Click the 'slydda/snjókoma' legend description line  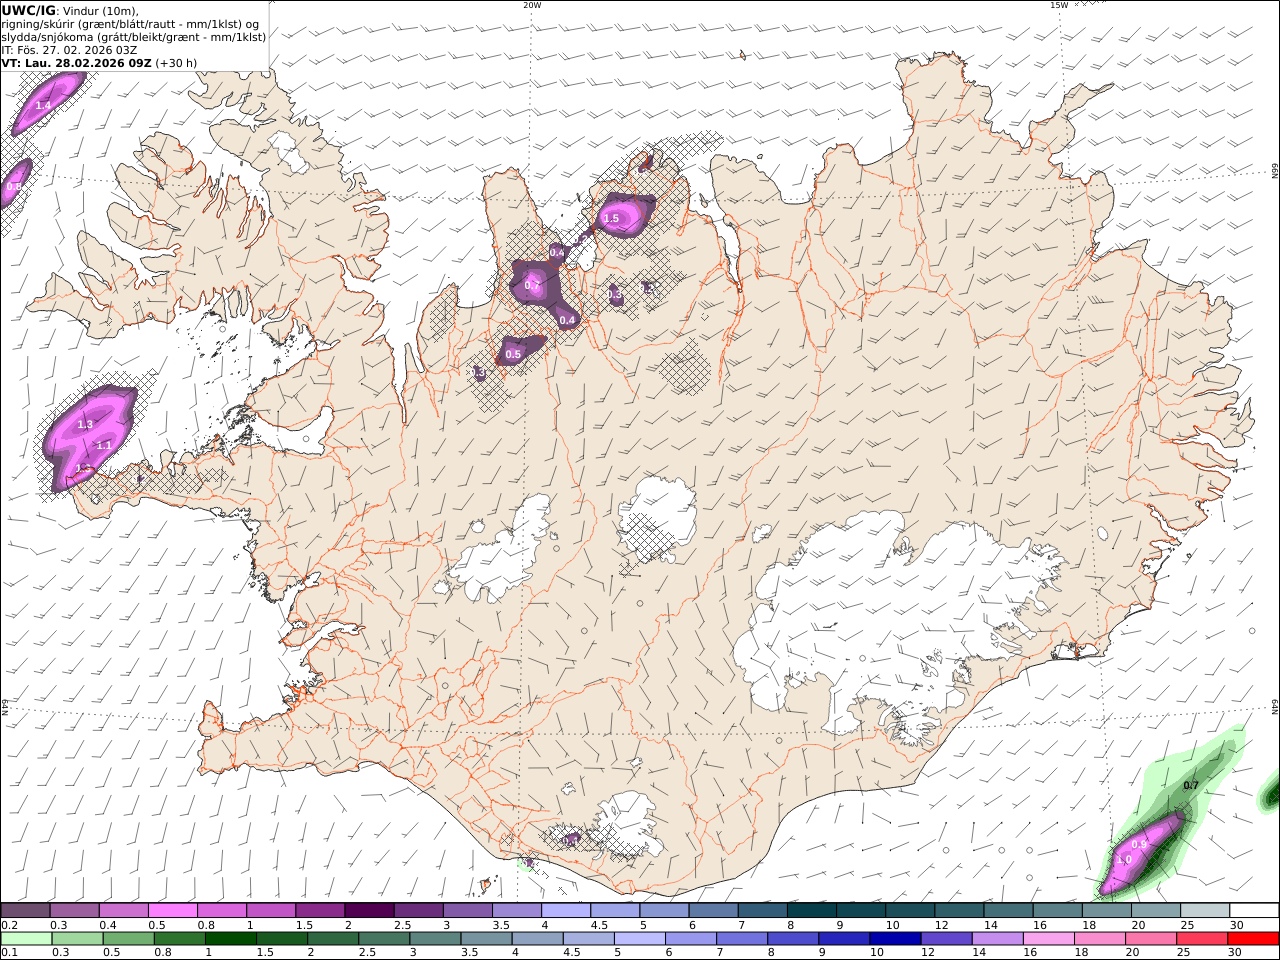pyautogui.click(x=134, y=37)
